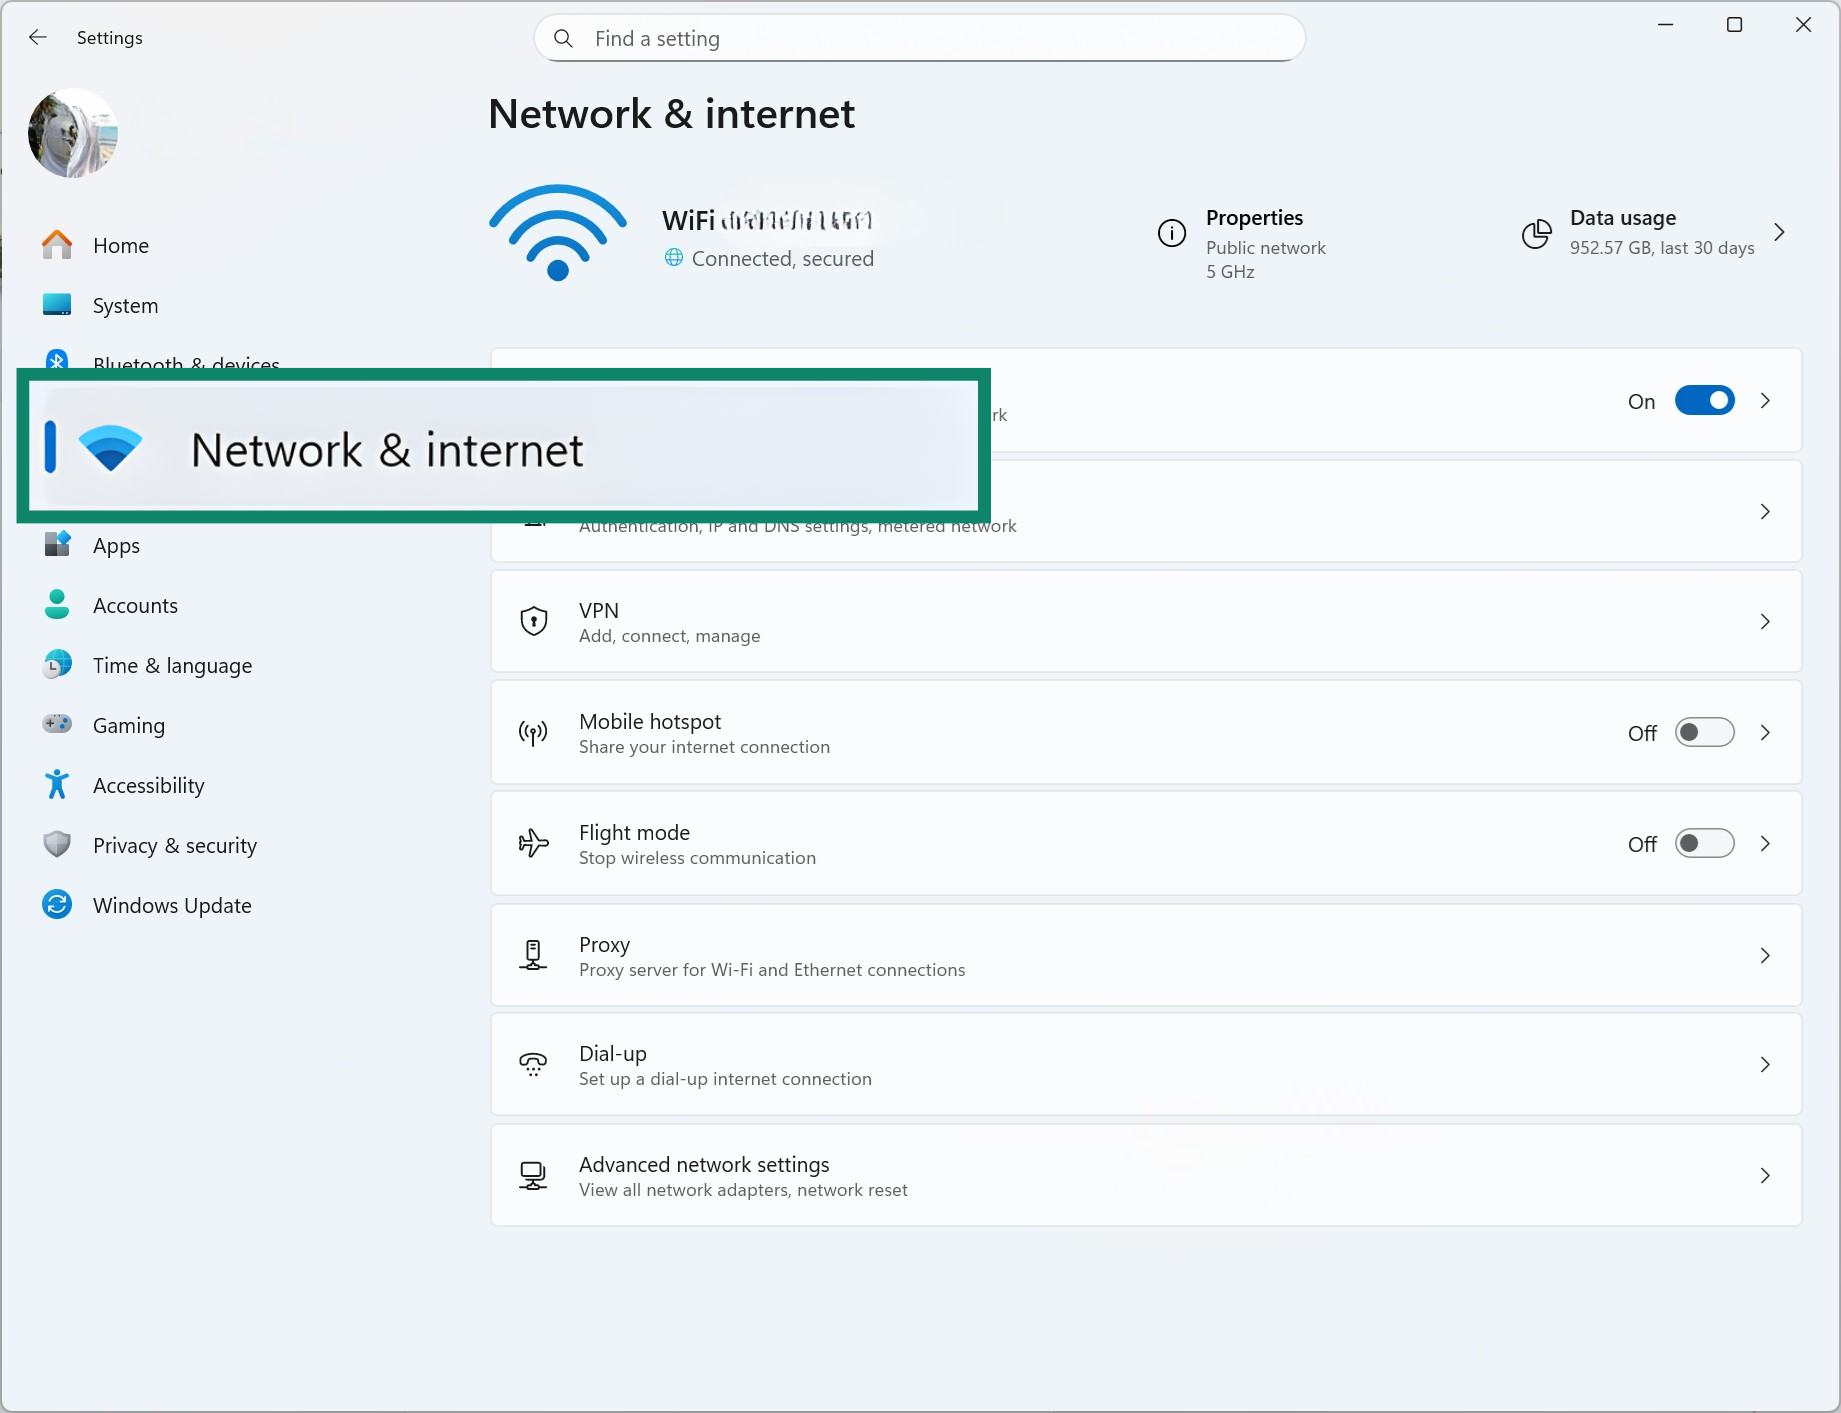
Task: Expand the Authentication, IP and DNS settings row chevron
Action: (x=1766, y=512)
